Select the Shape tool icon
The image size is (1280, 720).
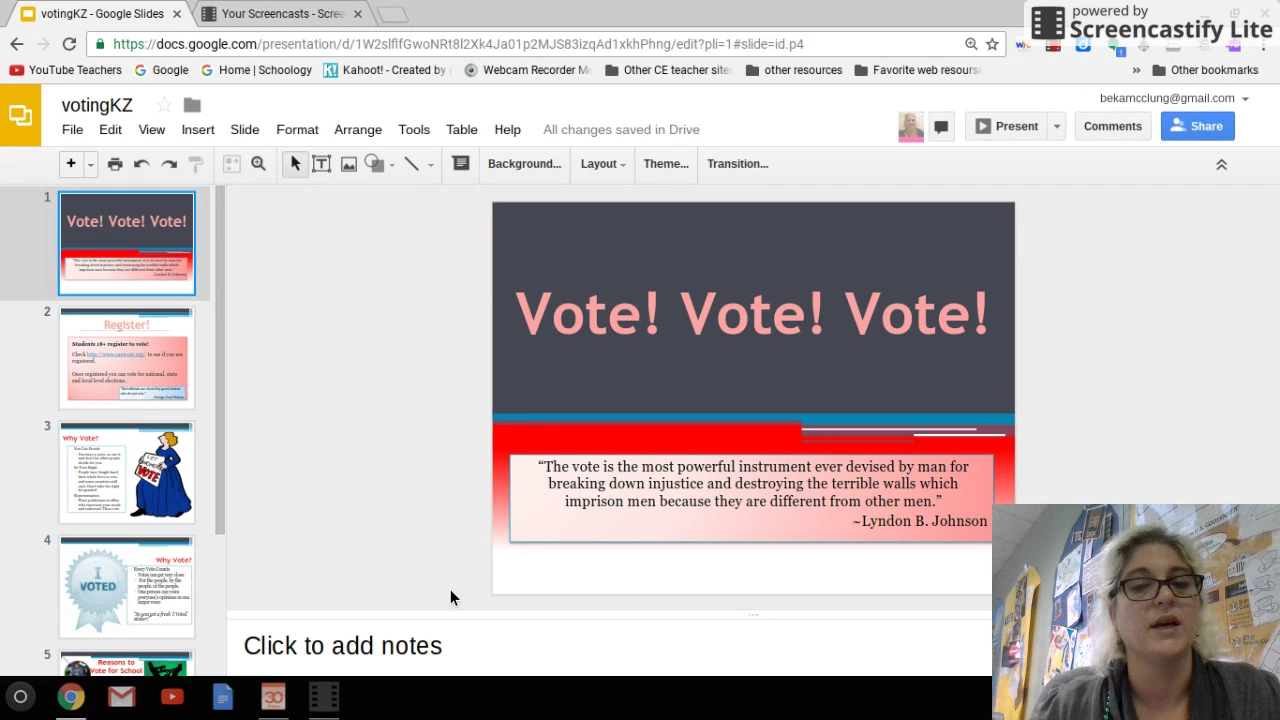point(374,164)
